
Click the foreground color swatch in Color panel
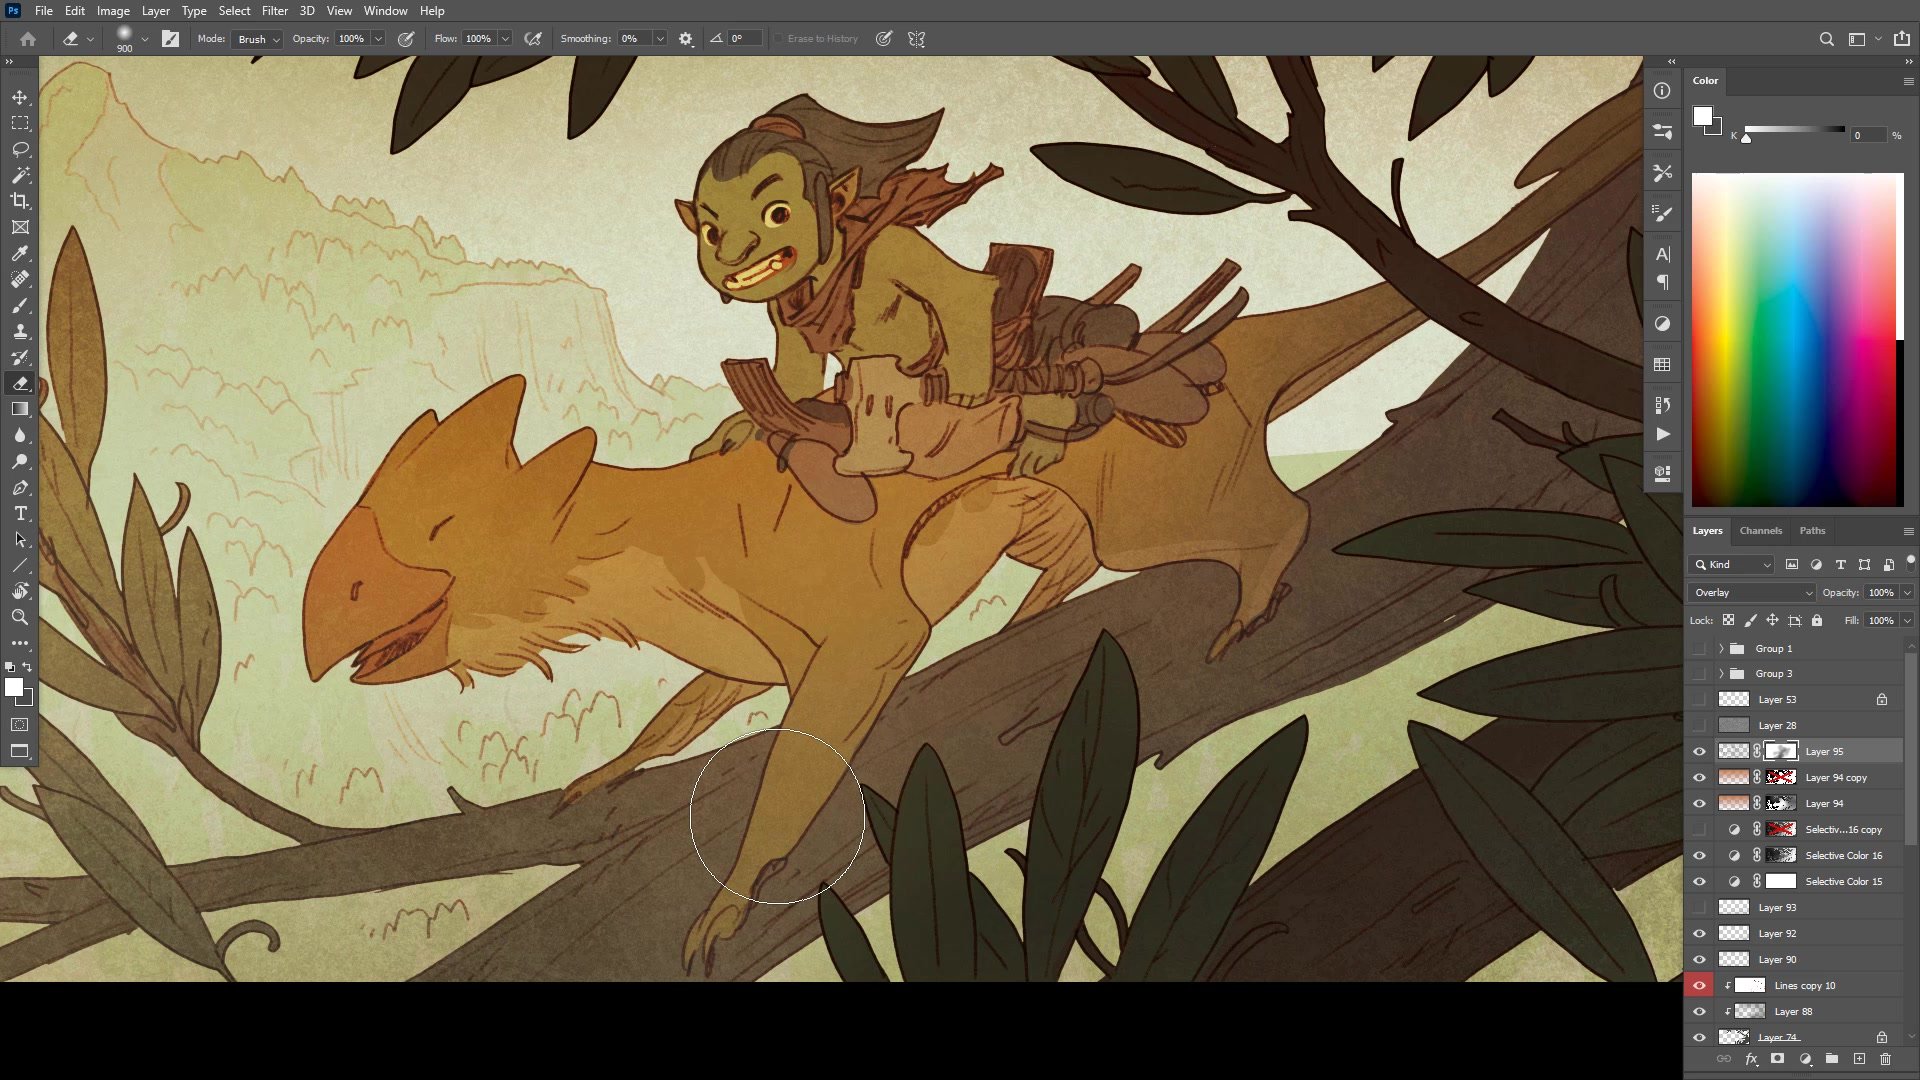point(1702,116)
